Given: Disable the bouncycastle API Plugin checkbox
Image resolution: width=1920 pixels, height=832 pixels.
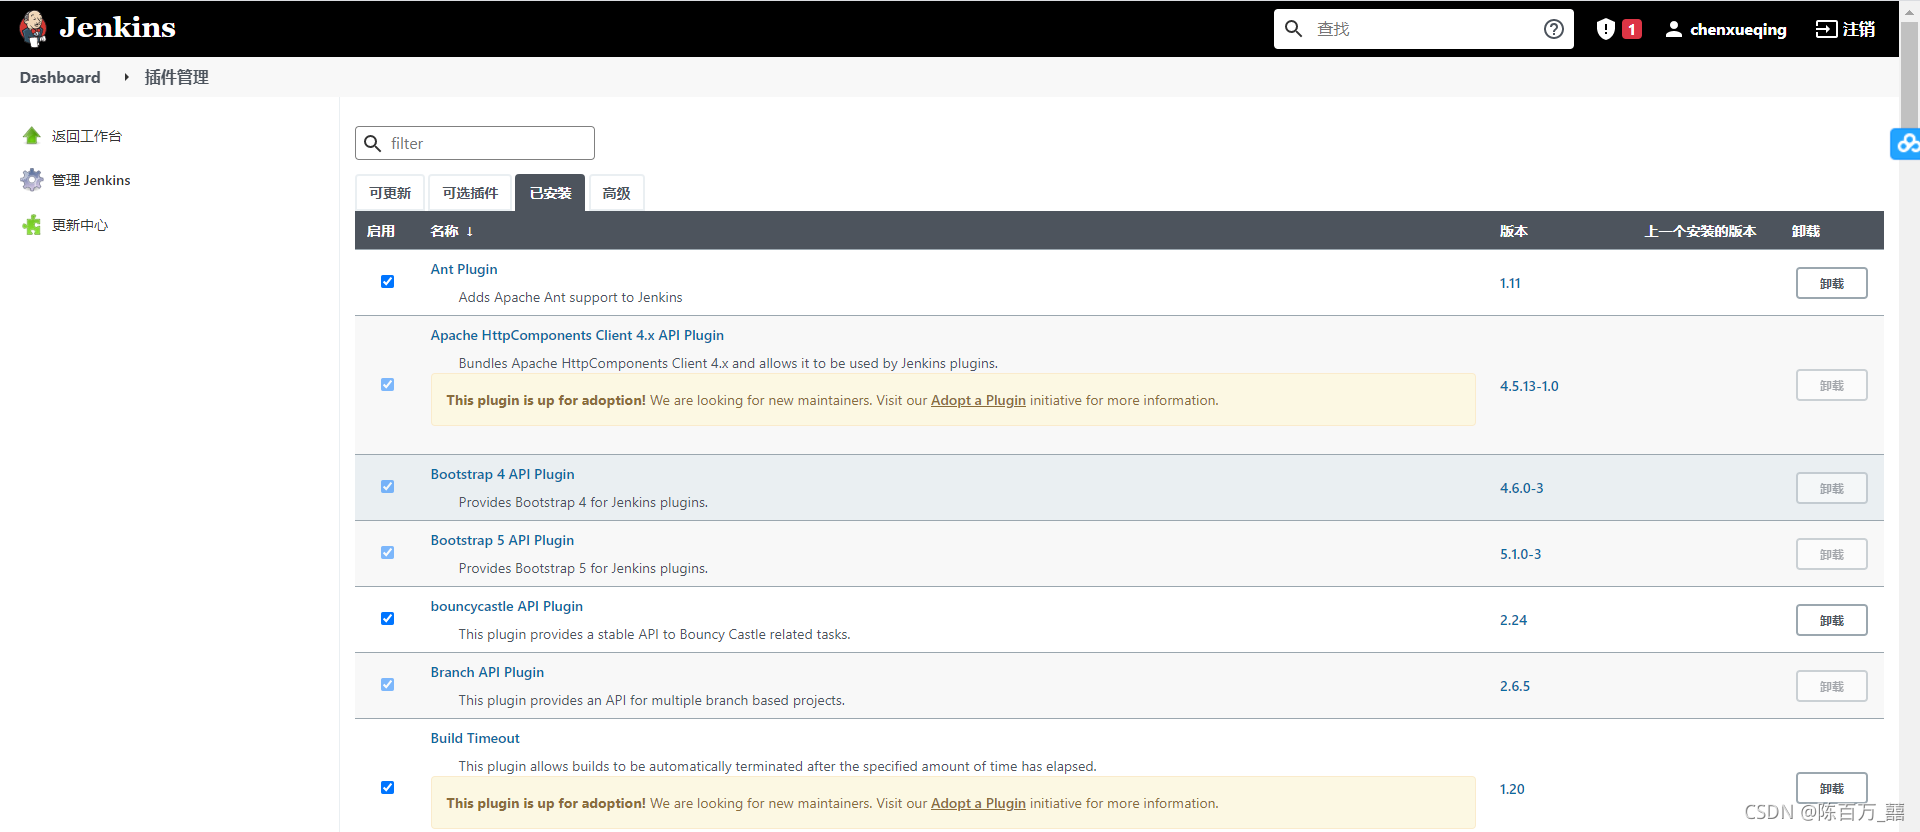Looking at the screenshot, I should pyautogui.click(x=387, y=619).
